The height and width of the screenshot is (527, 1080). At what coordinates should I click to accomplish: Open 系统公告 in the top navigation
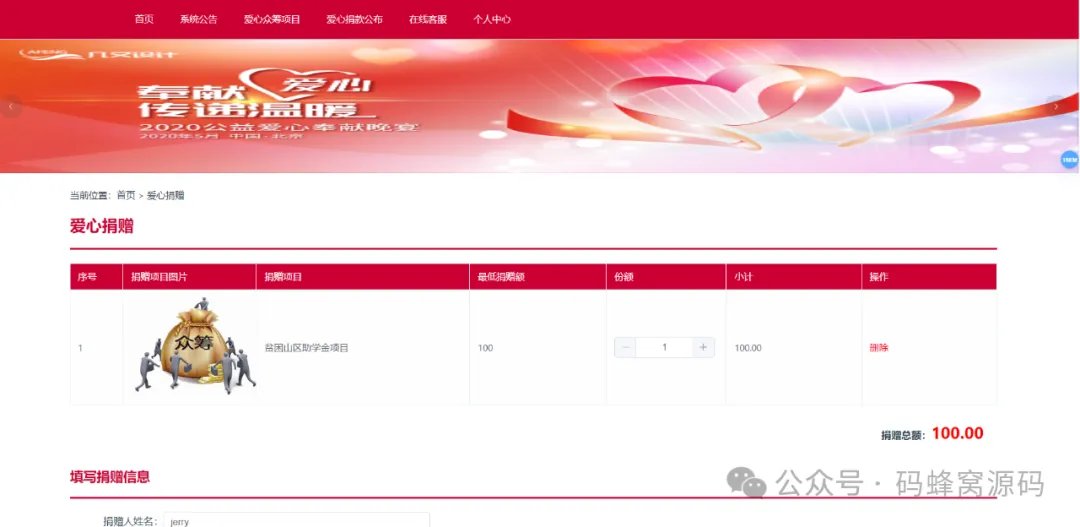click(x=198, y=19)
